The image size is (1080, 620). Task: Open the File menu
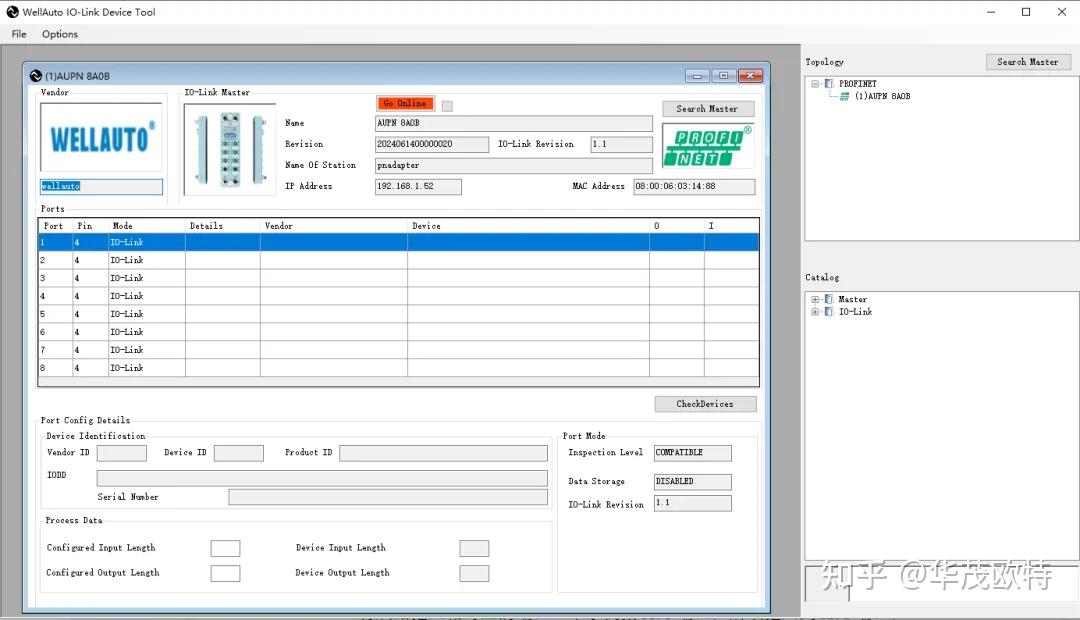point(18,33)
